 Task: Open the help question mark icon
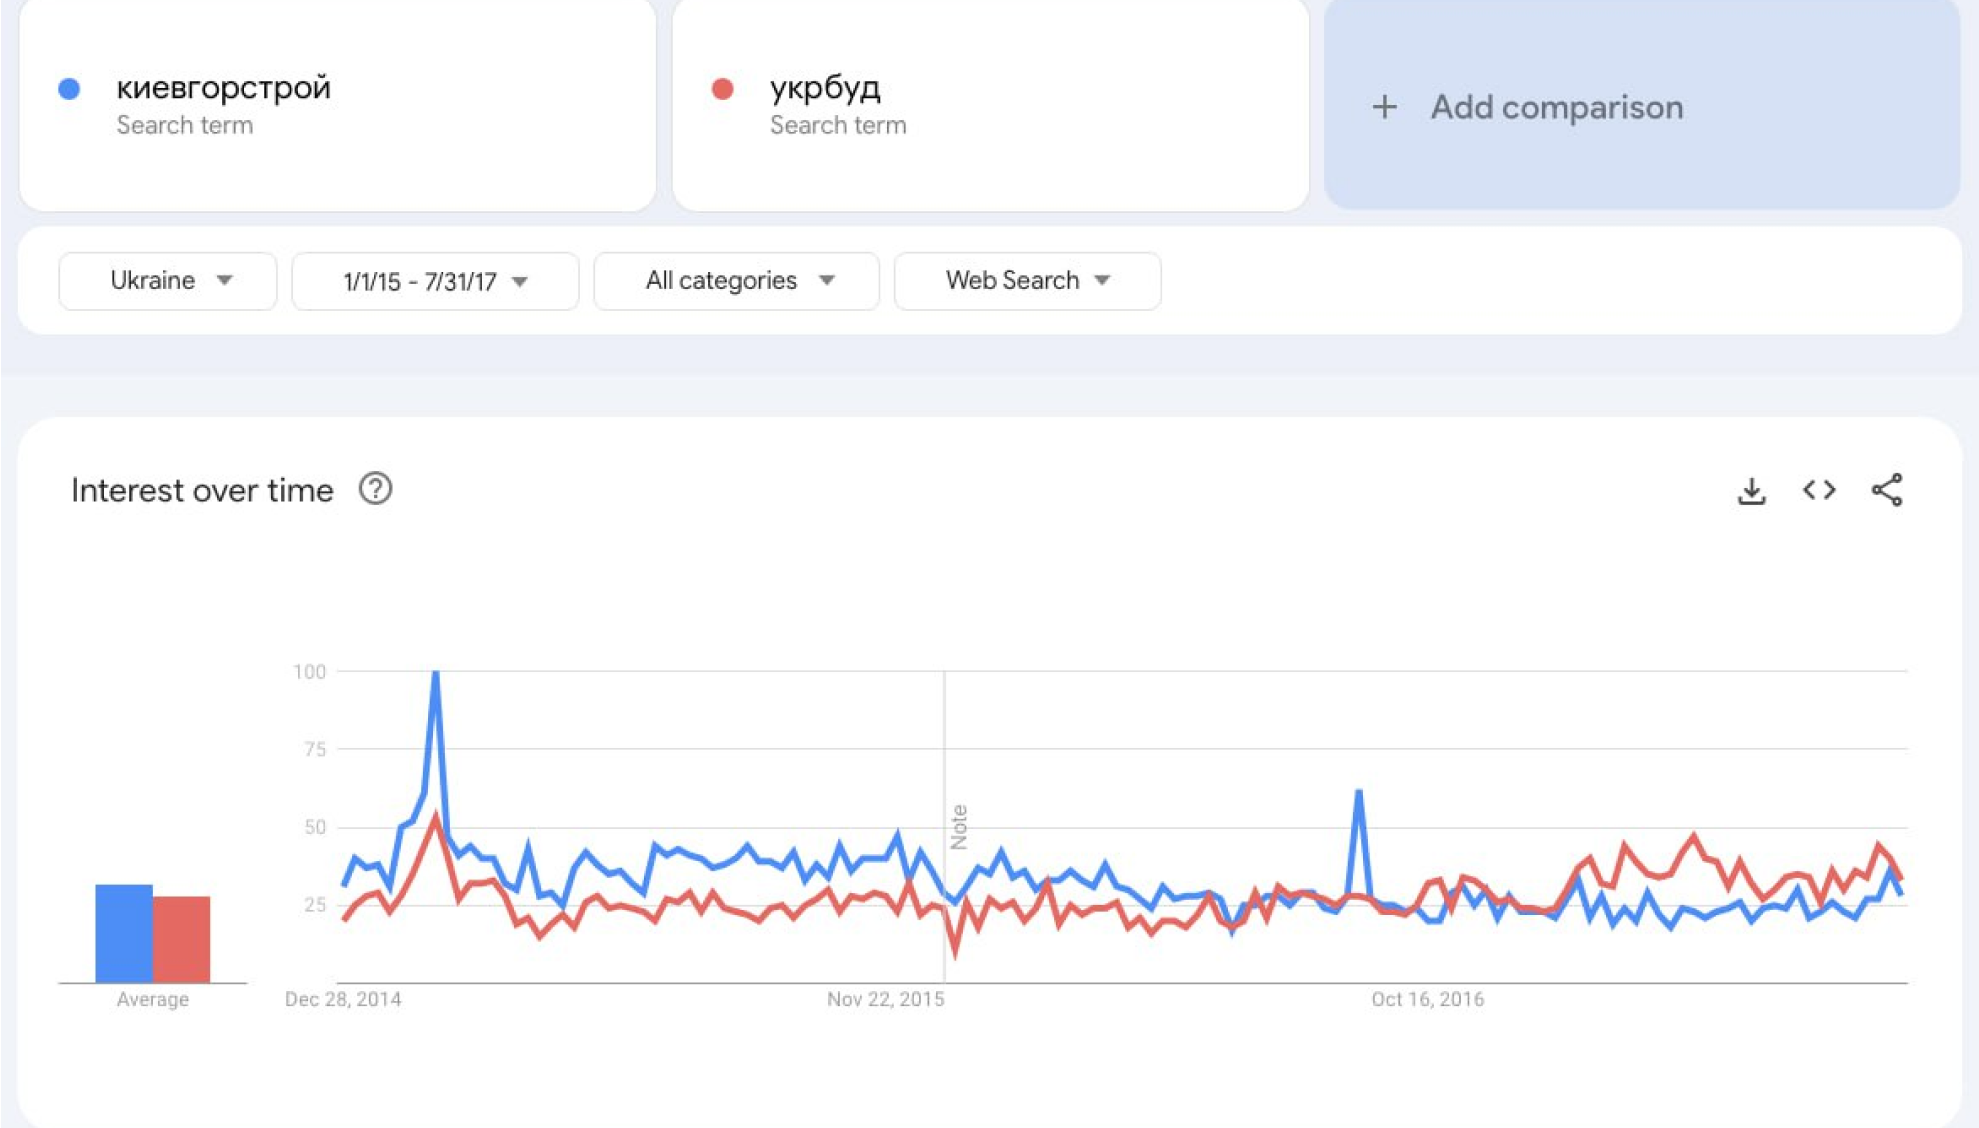[x=375, y=489]
